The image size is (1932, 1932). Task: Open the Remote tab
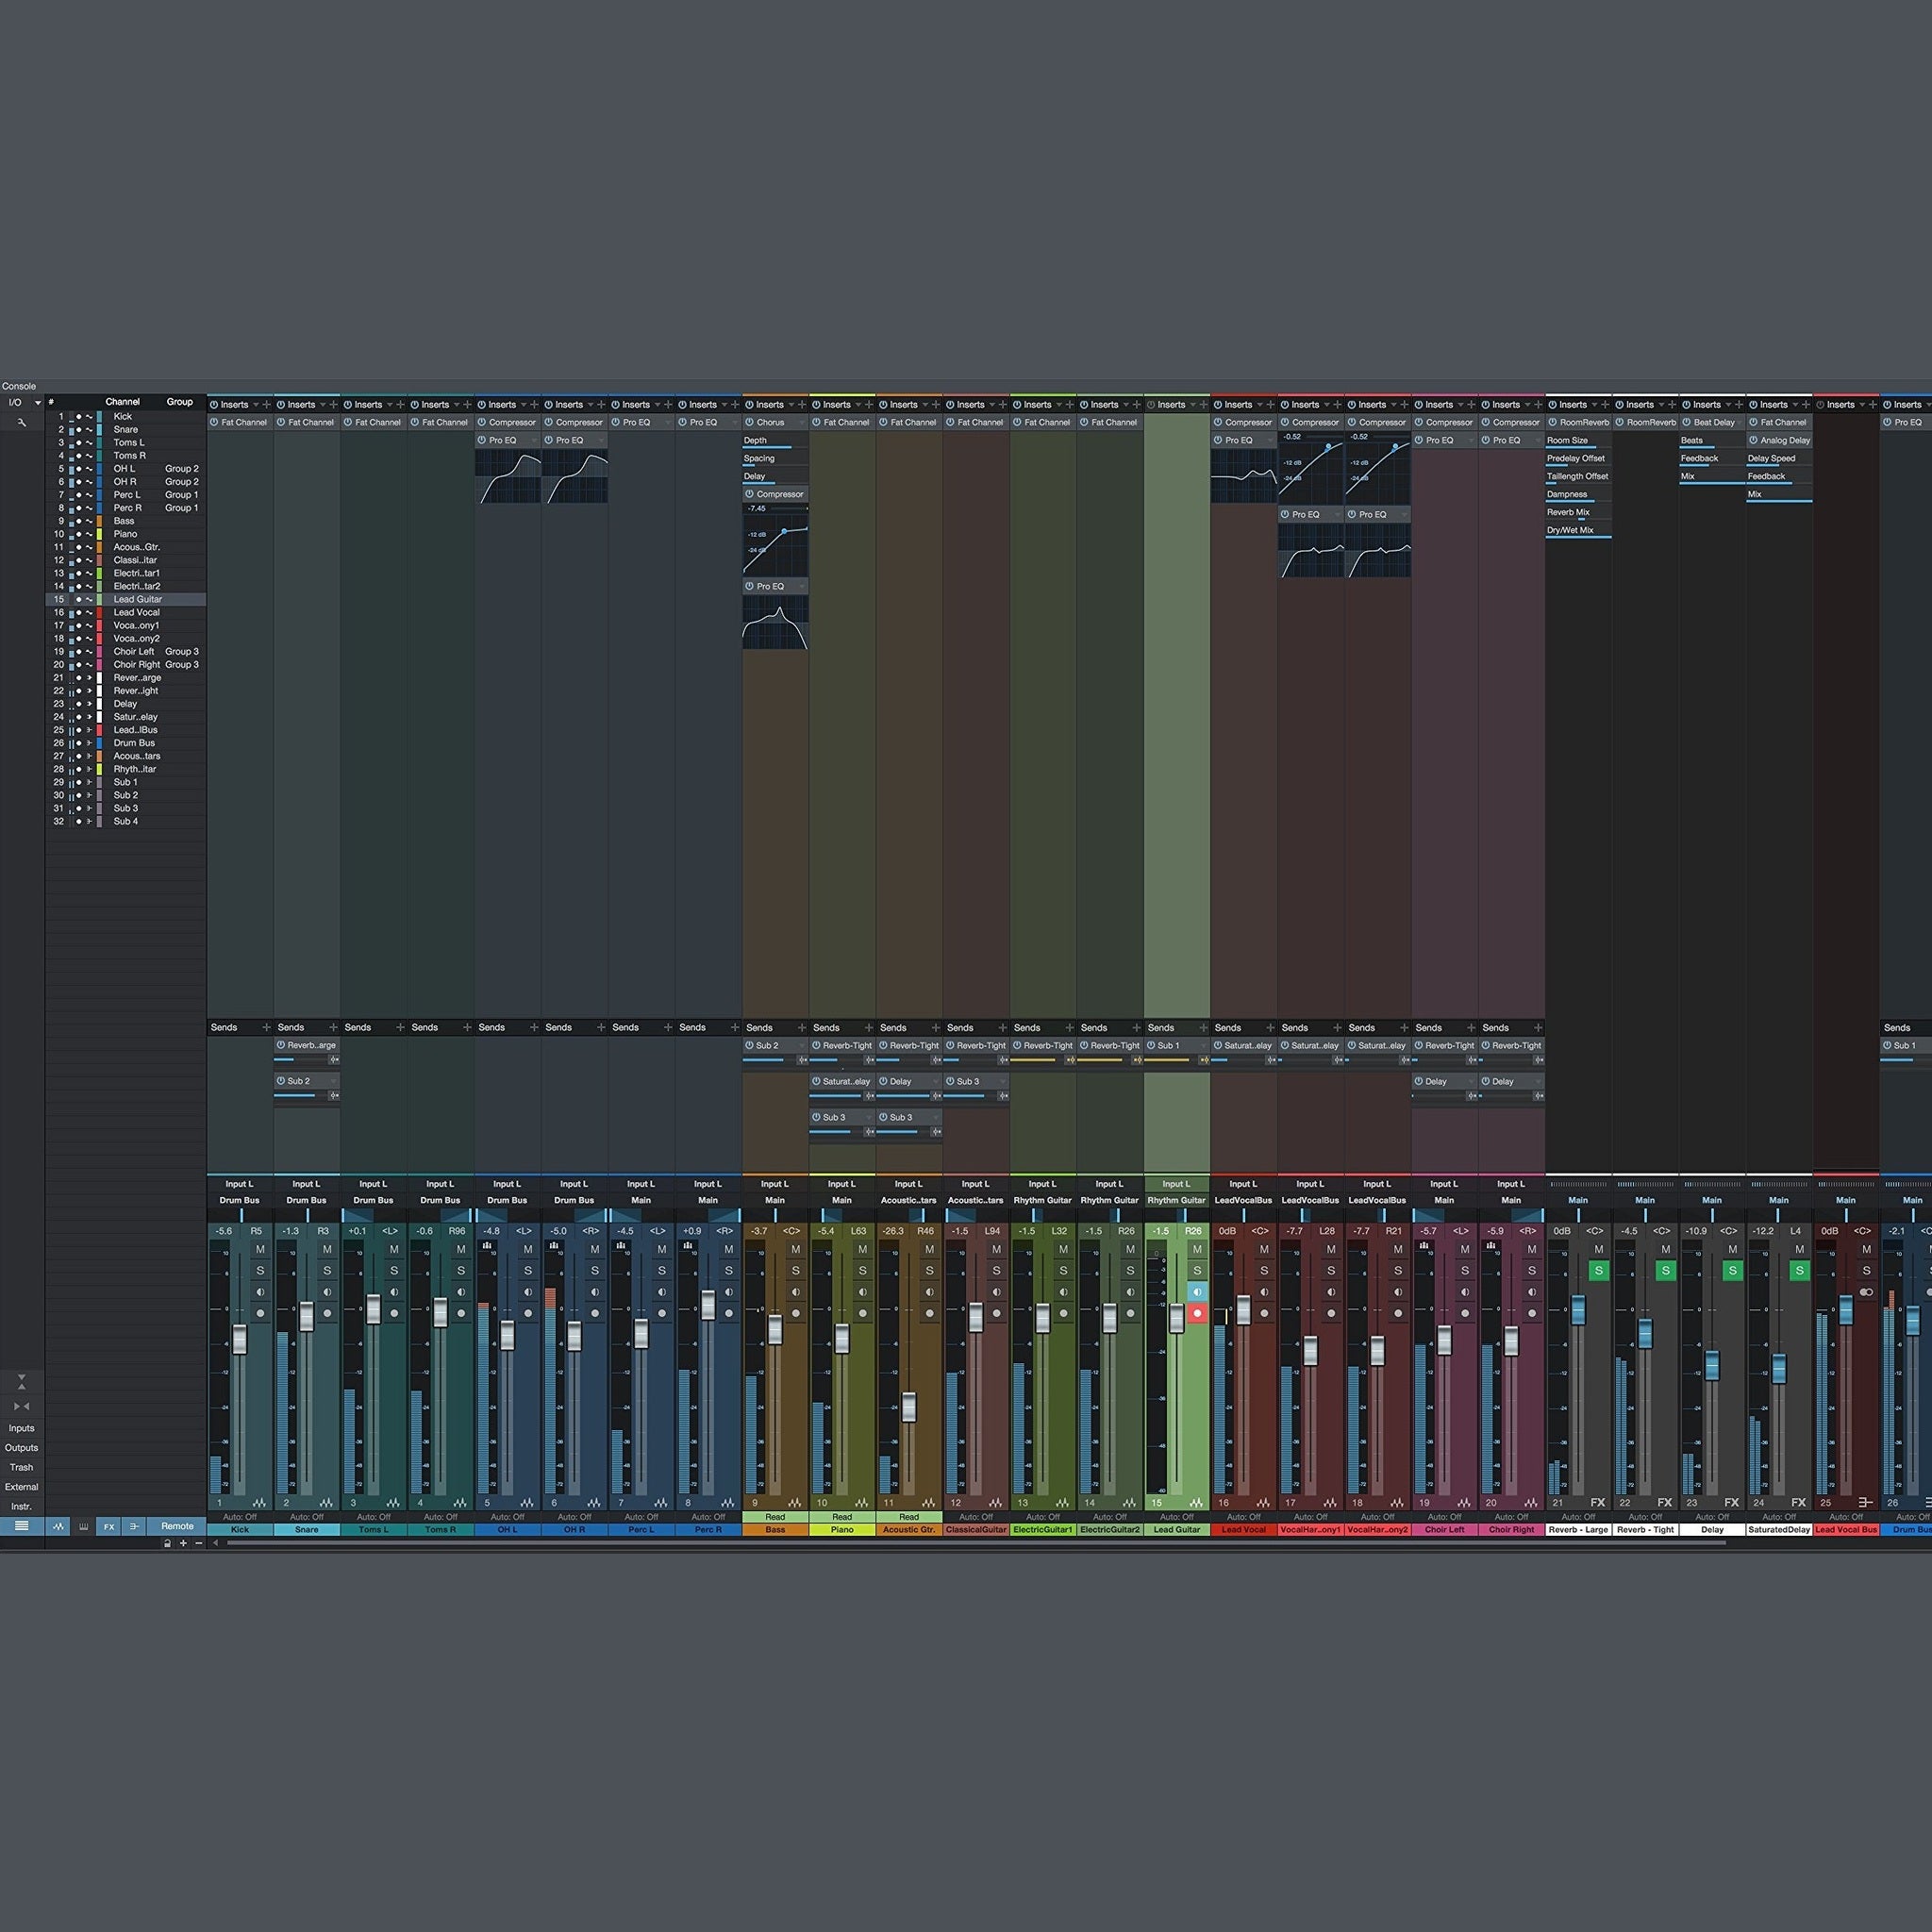[177, 1526]
